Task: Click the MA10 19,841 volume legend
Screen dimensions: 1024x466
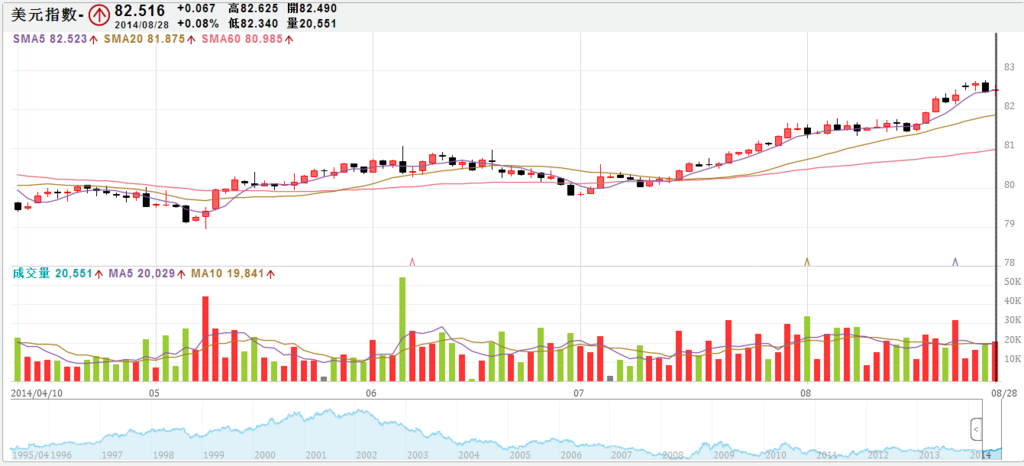Action: click(x=227, y=274)
